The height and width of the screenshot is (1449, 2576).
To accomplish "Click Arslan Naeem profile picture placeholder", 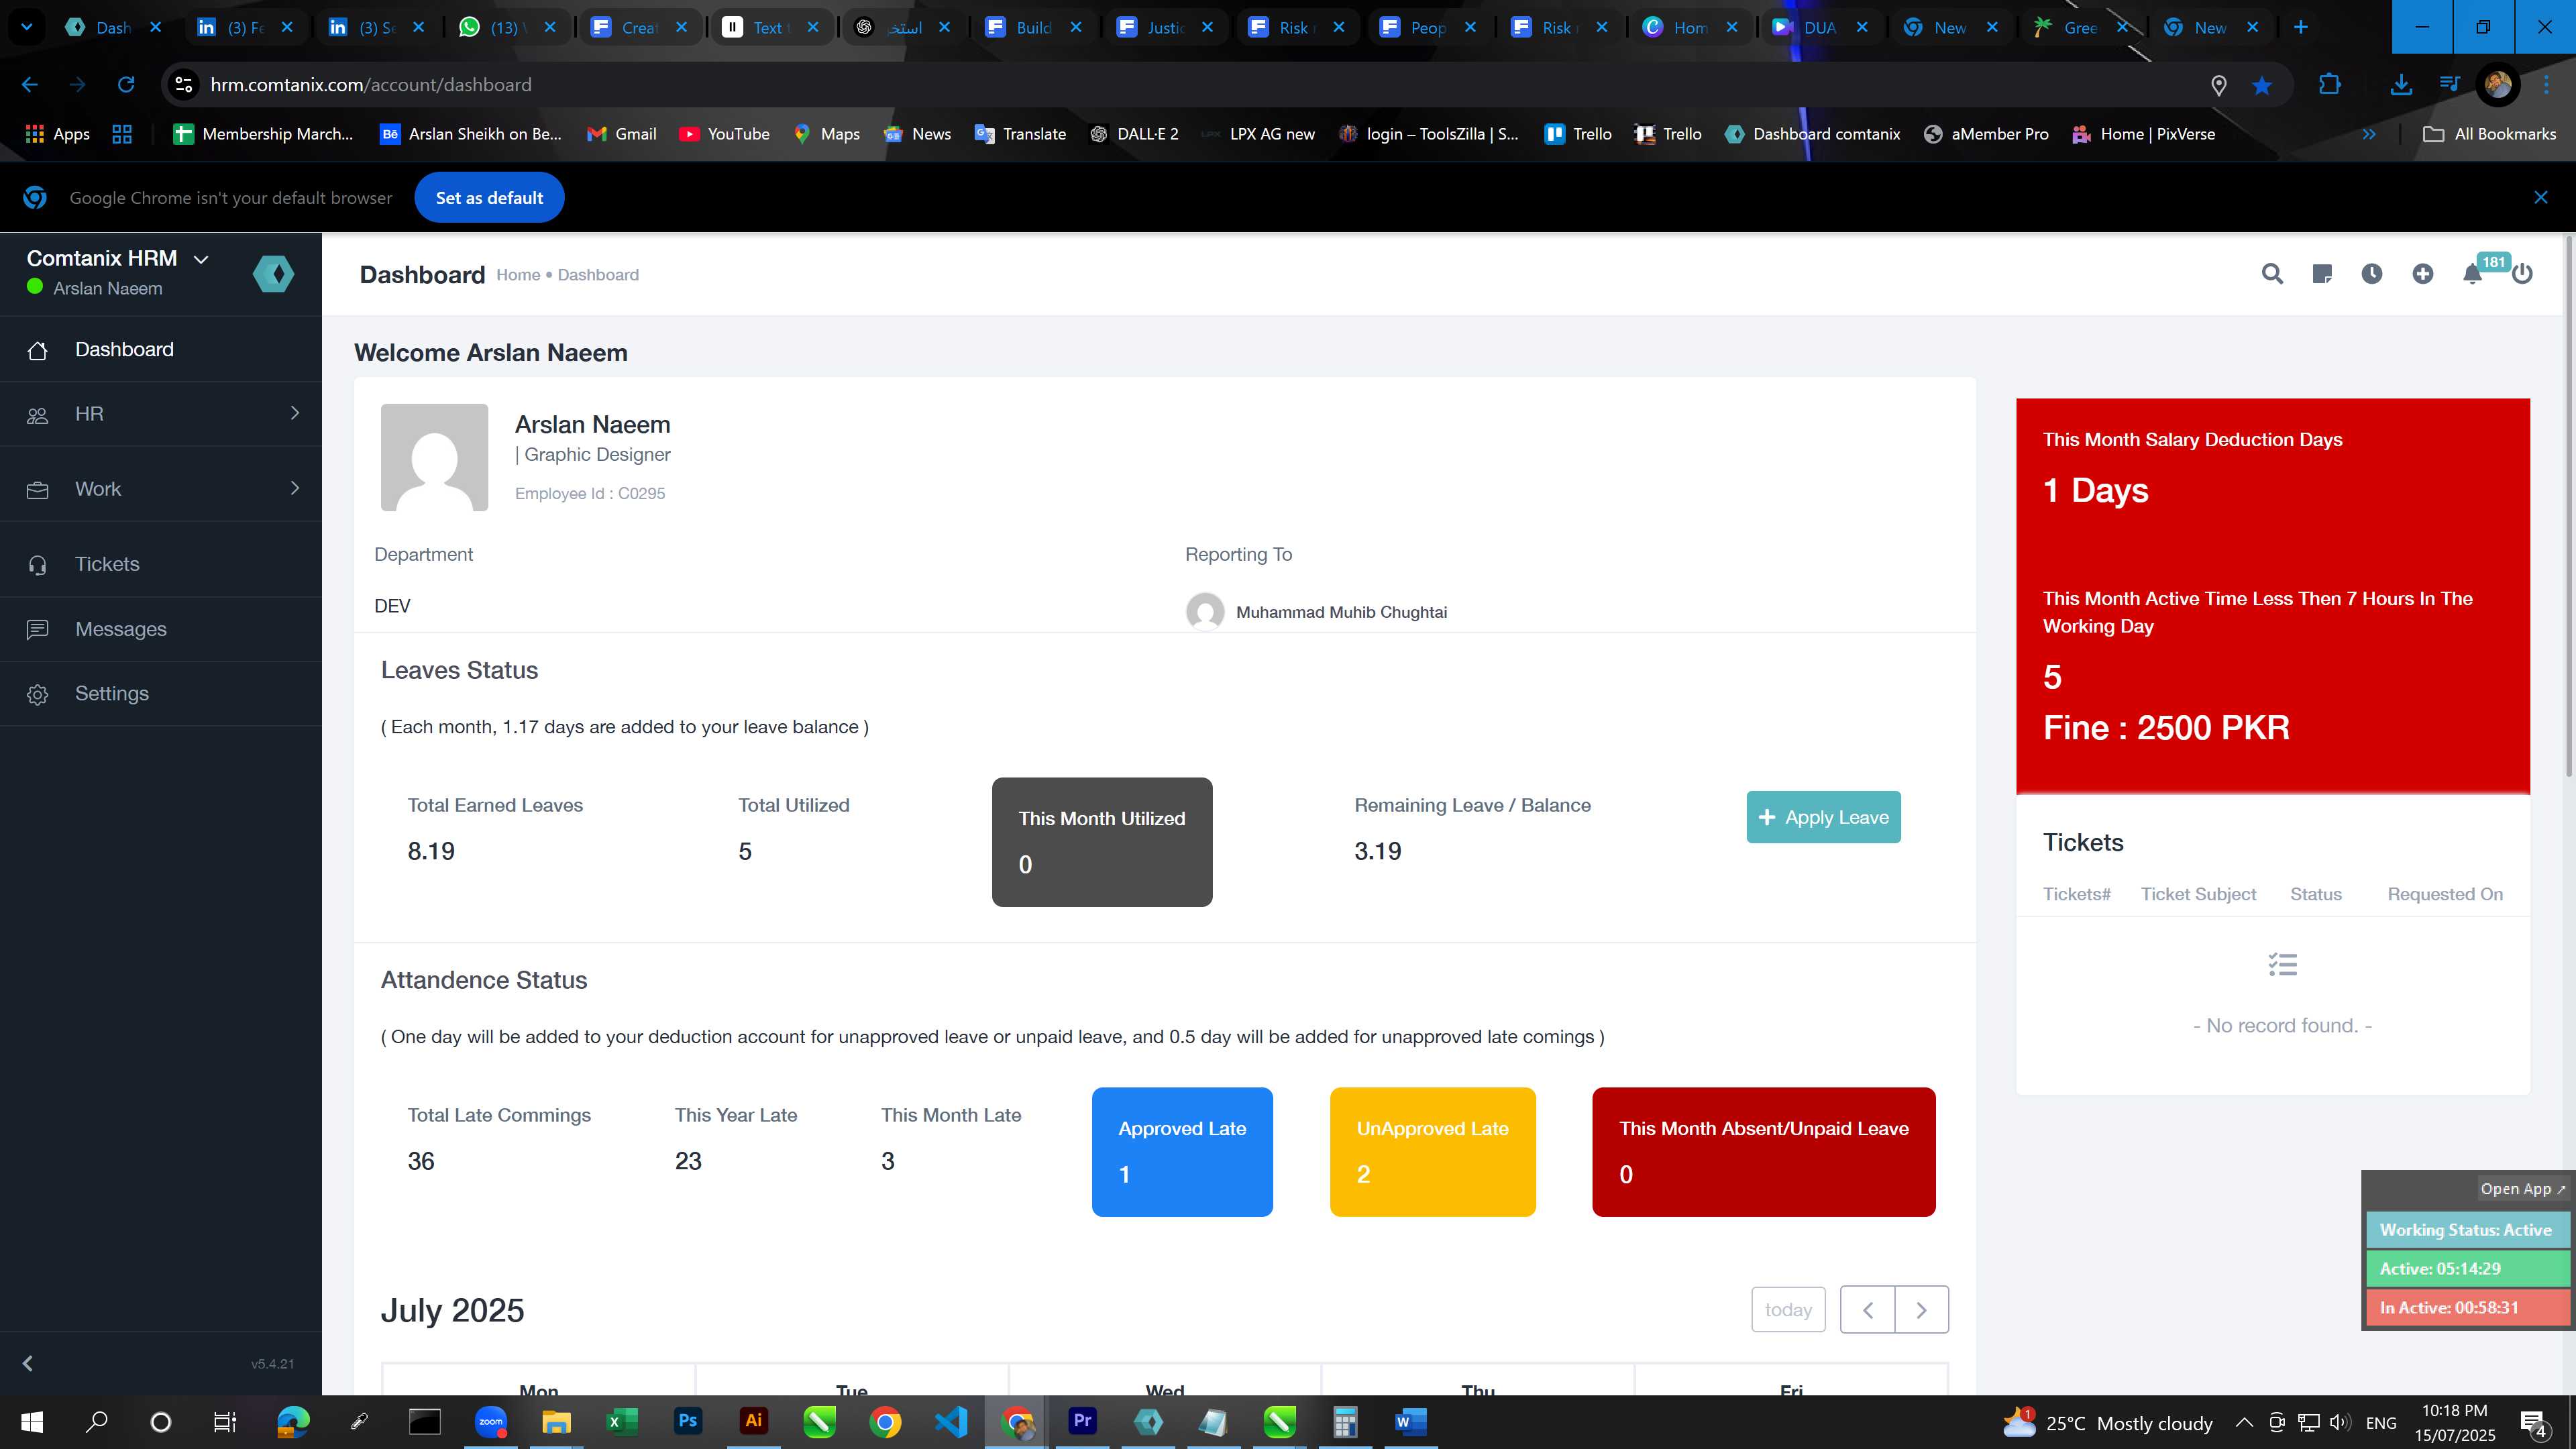I will click(x=434, y=457).
